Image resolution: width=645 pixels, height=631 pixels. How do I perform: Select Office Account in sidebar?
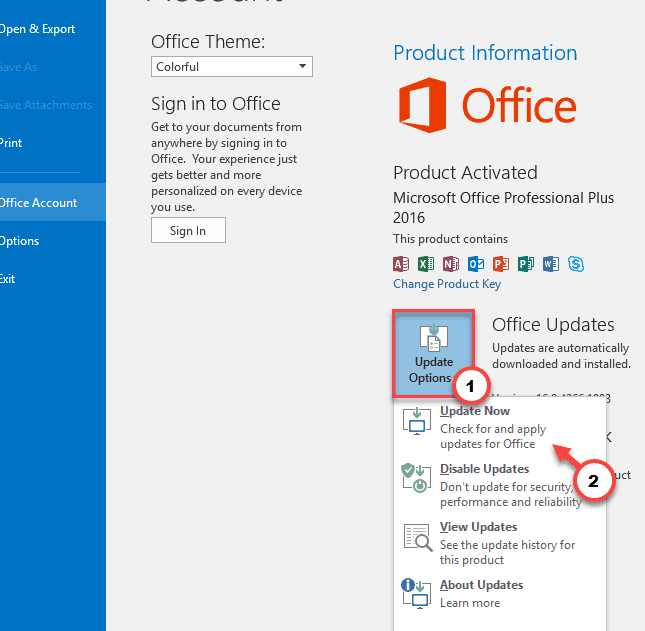[x=53, y=202]
